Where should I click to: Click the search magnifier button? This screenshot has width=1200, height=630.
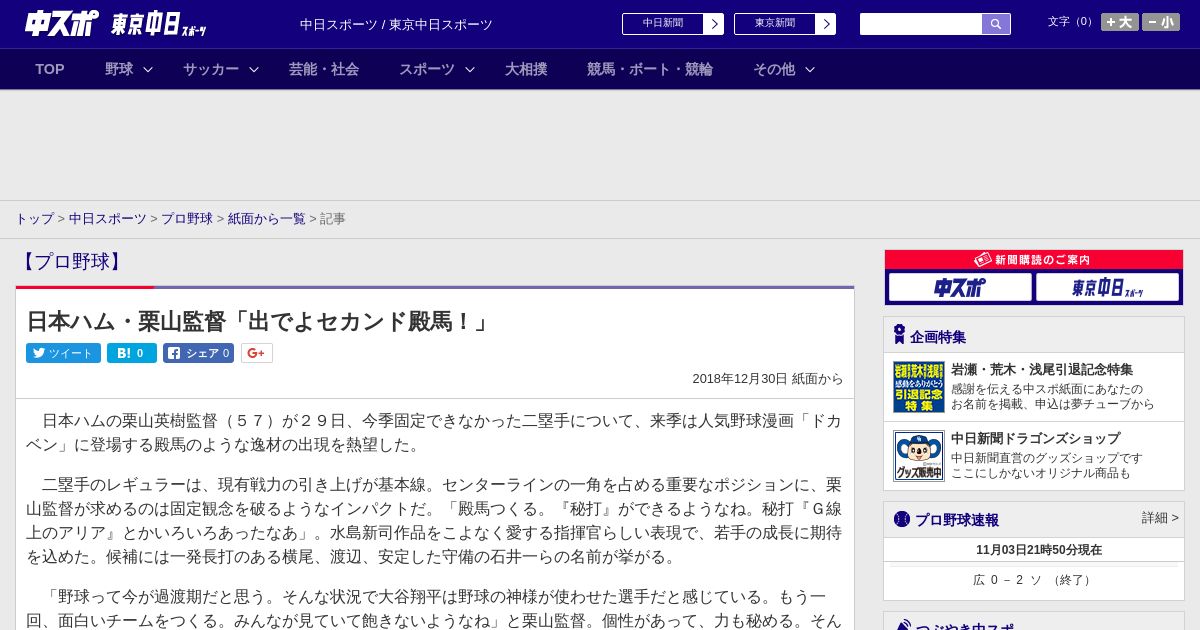point(996,24)
